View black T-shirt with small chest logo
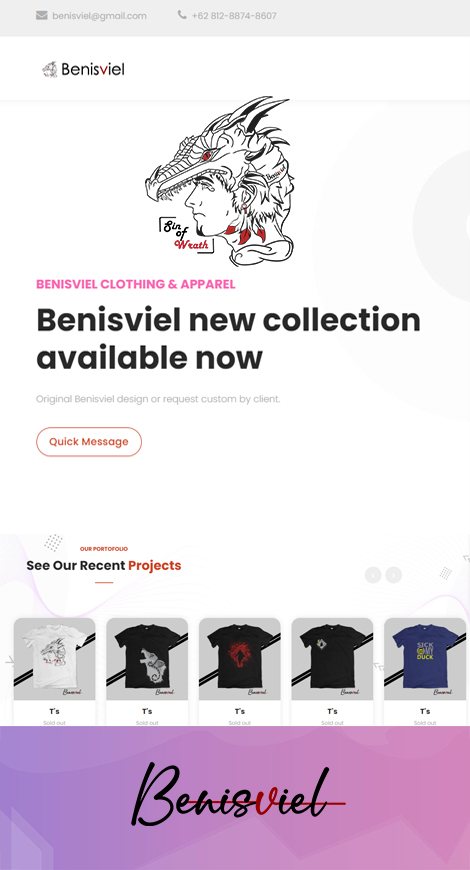Viewport: 470px width, 870px height. pos(332,659)
